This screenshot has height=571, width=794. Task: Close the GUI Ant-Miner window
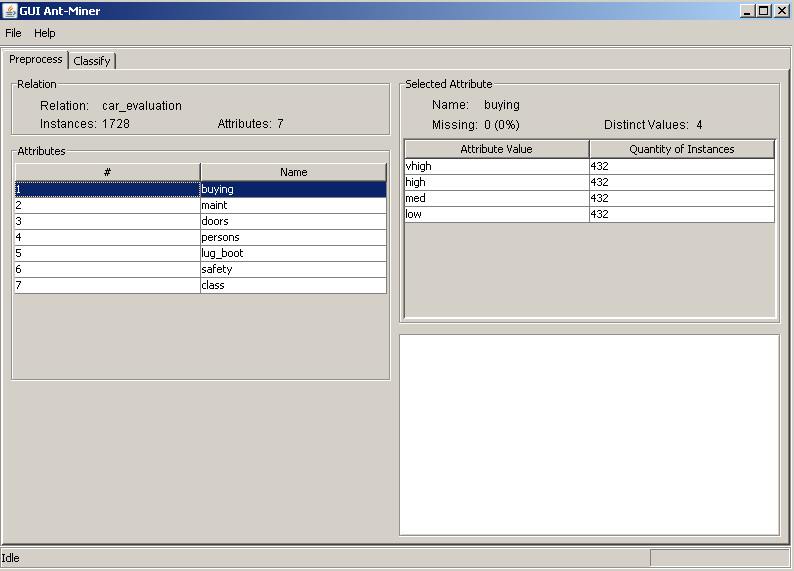pyautogui.click(x=781, y=11)
